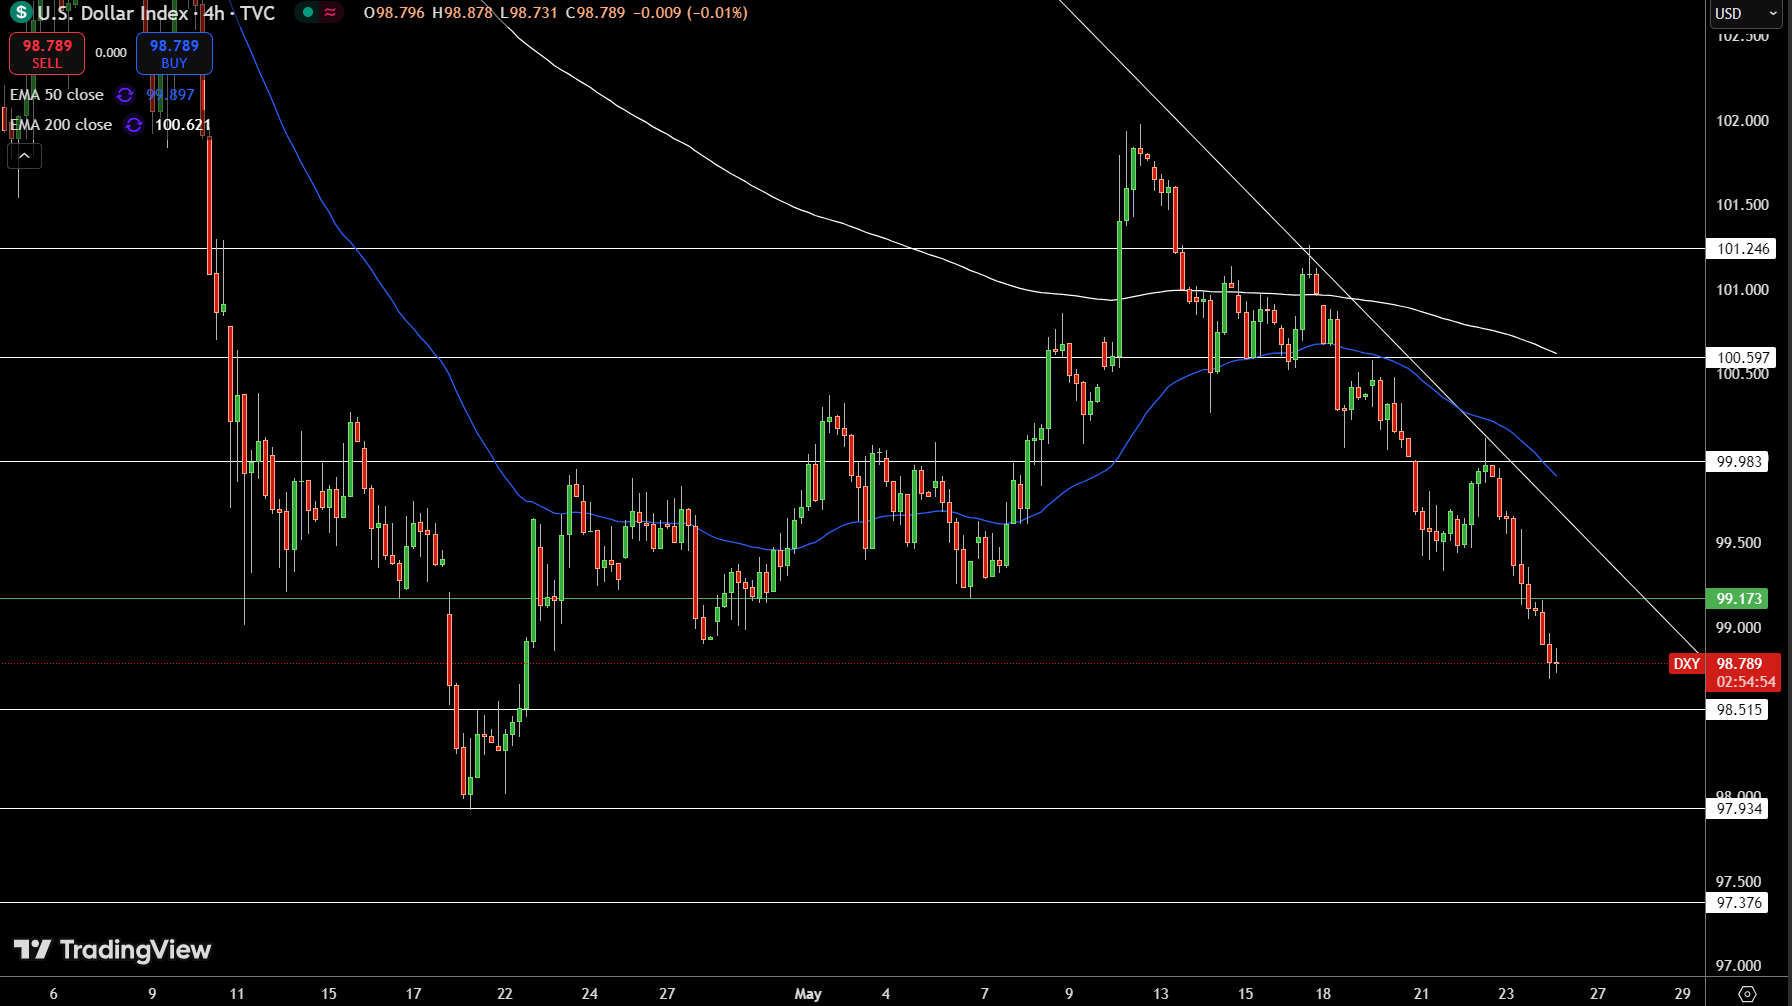Select the 99.983 price level label

pyautogui.click(x=1738, y=462)
